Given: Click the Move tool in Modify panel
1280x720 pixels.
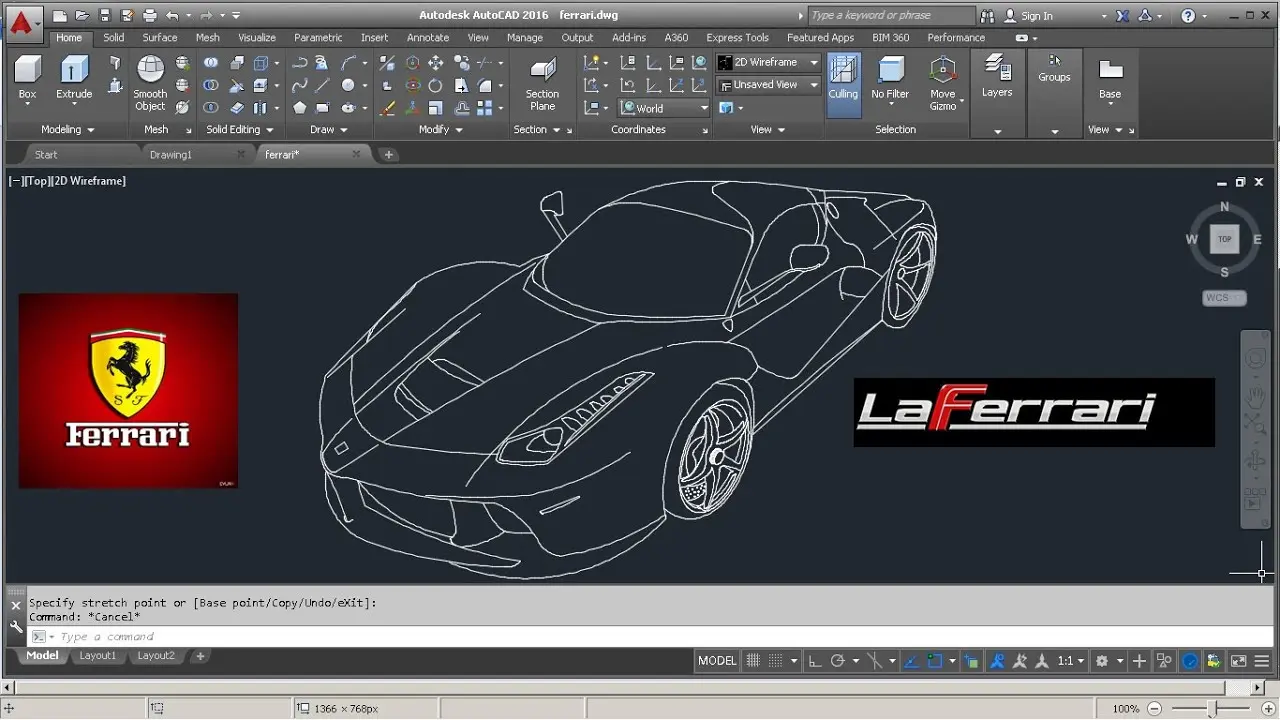Looking at the screenshot, I should pos(436,62).
